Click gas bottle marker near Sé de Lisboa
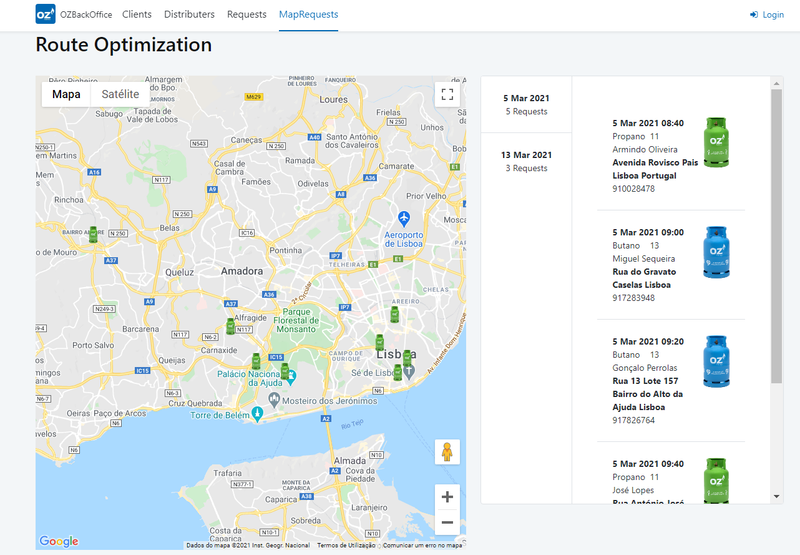The height and width of the screenshot is (555, 800). pyautogui.click(x=397, y=372)
